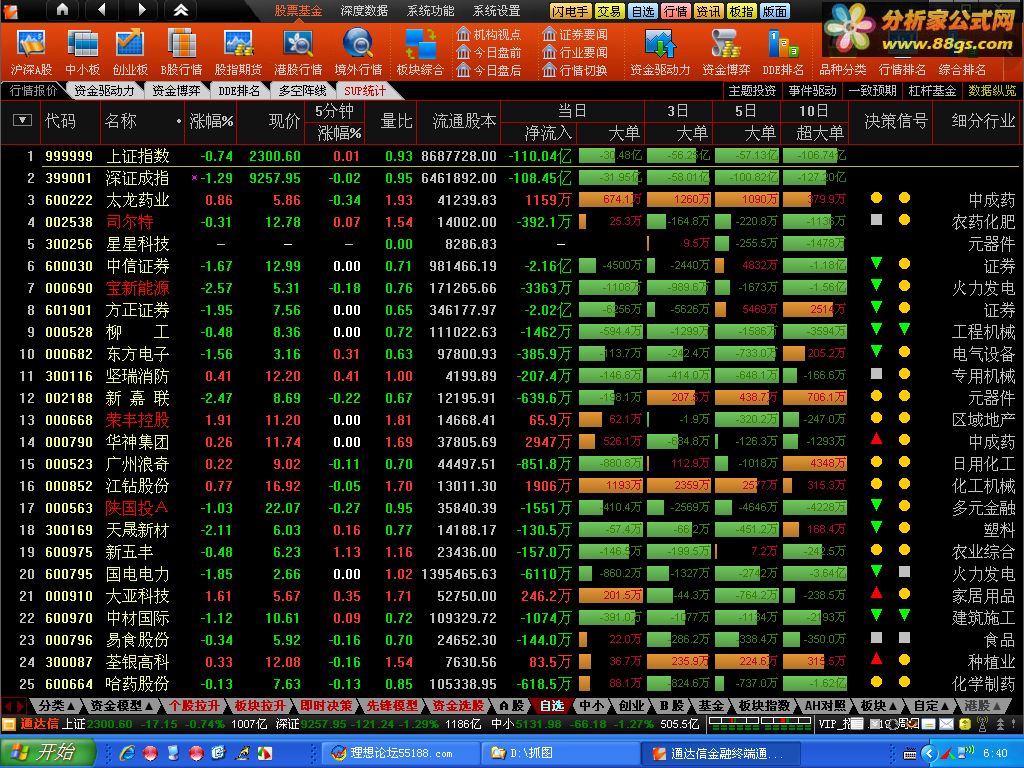Sort by 流通股本 column header
The height and width of the screenshot is (768, 1024).
coord(464,121)
